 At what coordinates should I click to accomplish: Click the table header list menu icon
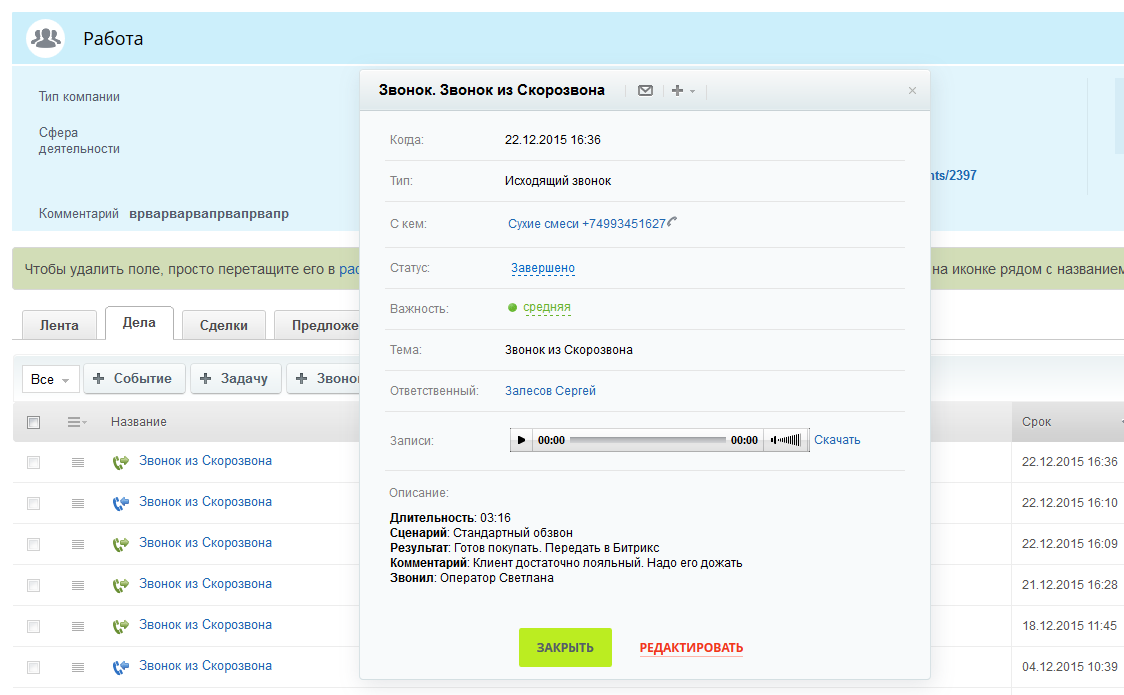[x=76, y=422]
